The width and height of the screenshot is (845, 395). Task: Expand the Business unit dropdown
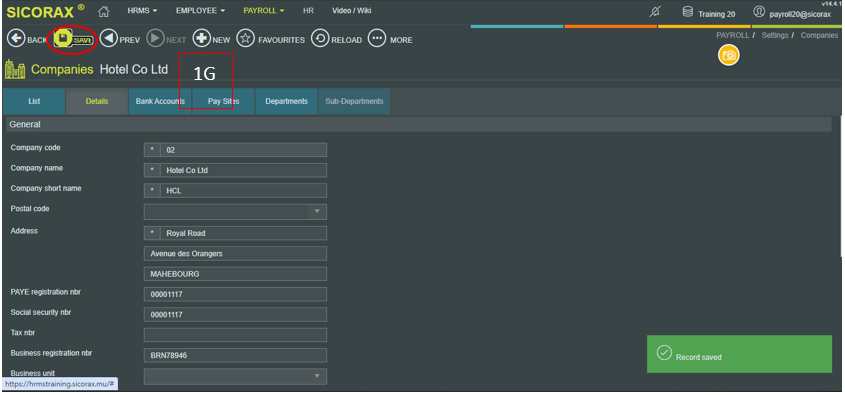tap(317, 376)
